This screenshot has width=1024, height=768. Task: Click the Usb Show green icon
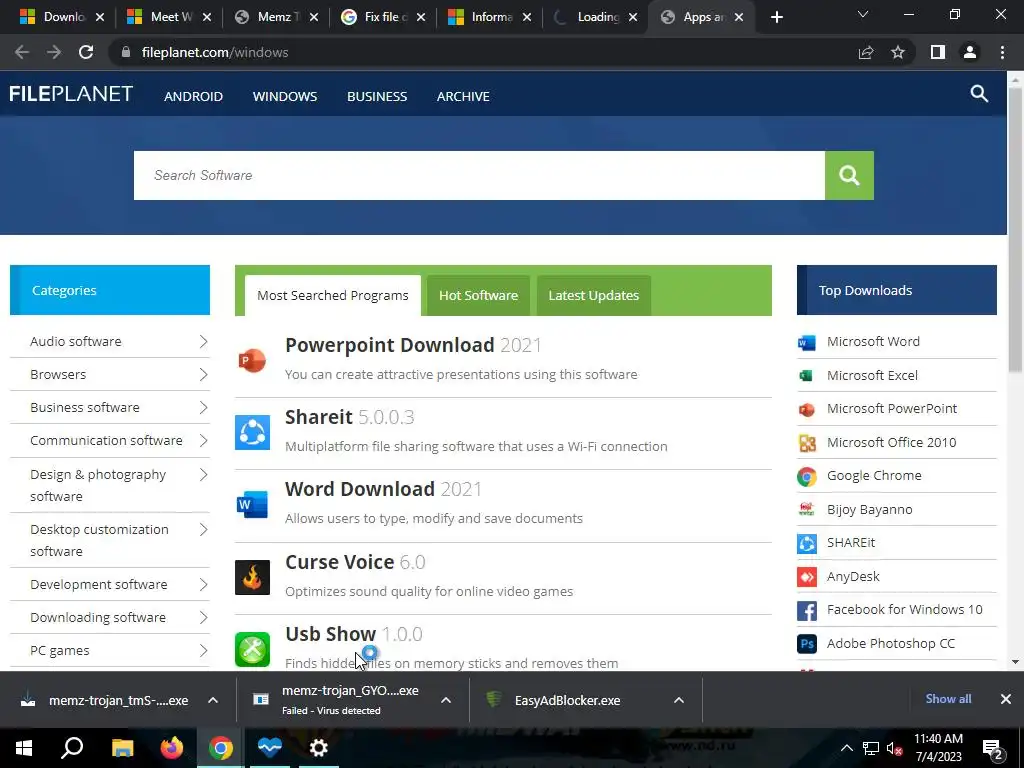(252, 649)
